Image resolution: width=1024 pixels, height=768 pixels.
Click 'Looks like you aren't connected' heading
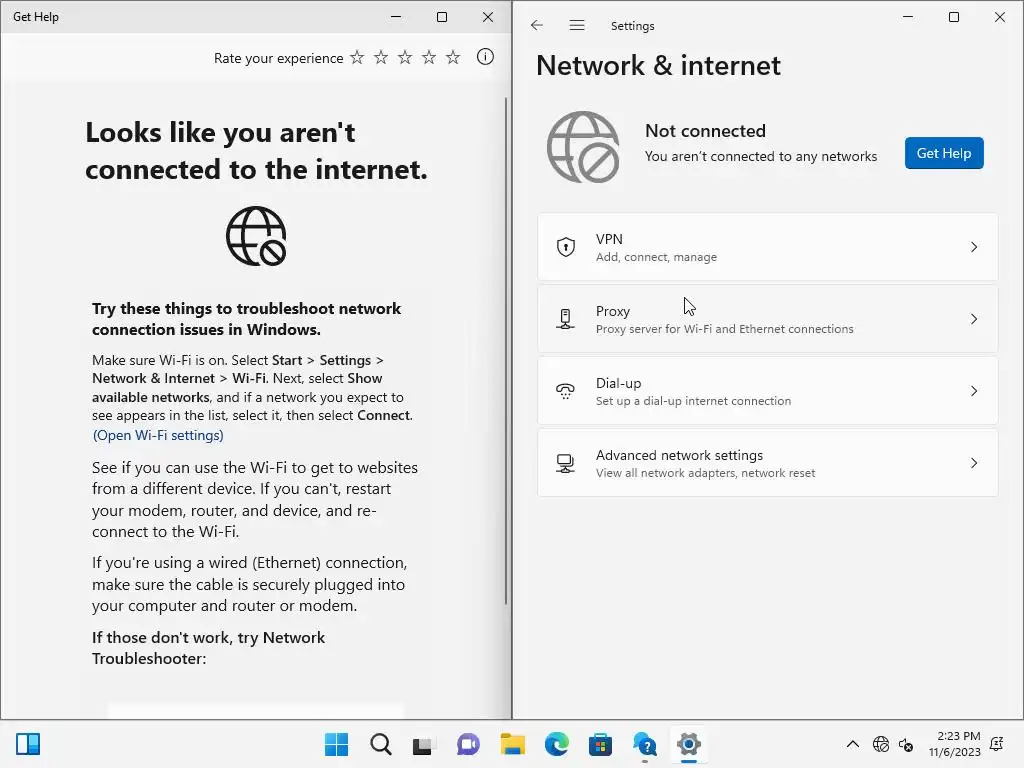tap(256, 151)
